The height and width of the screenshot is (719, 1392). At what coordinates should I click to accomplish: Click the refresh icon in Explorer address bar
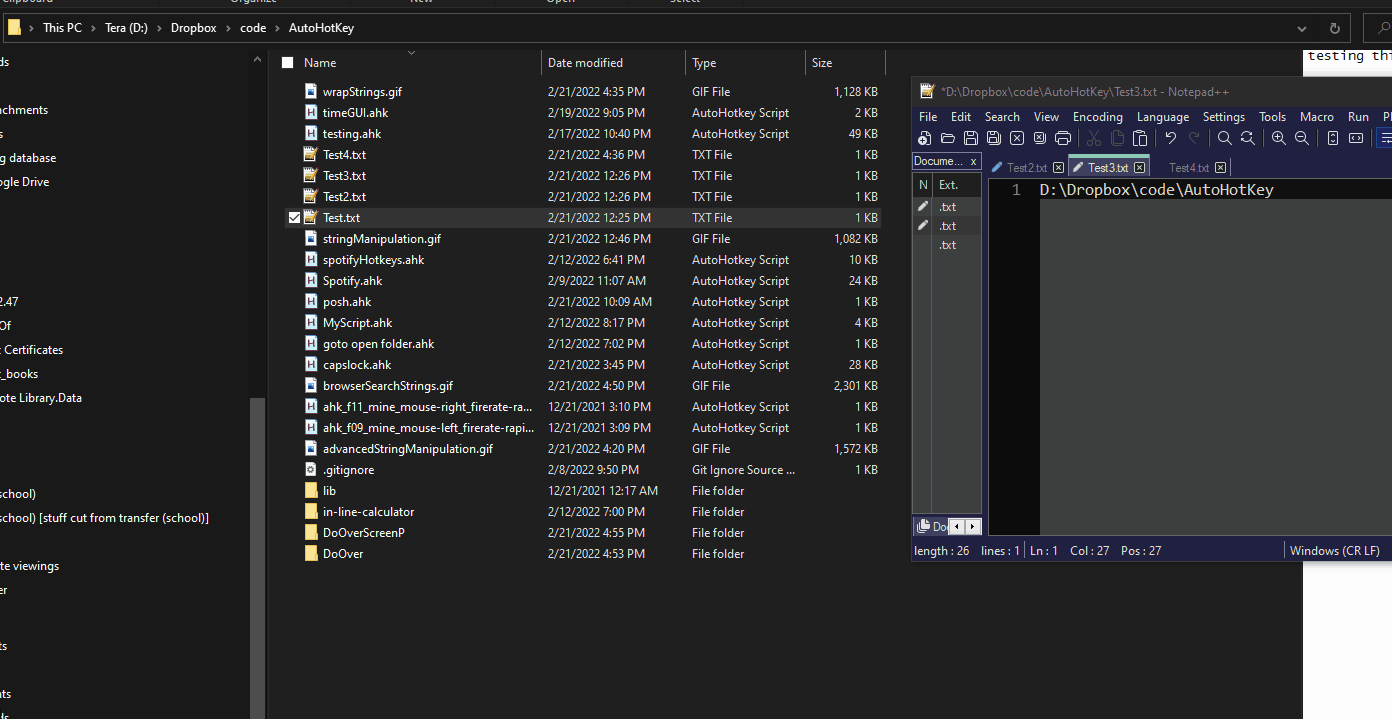[x=1334, y=28]
